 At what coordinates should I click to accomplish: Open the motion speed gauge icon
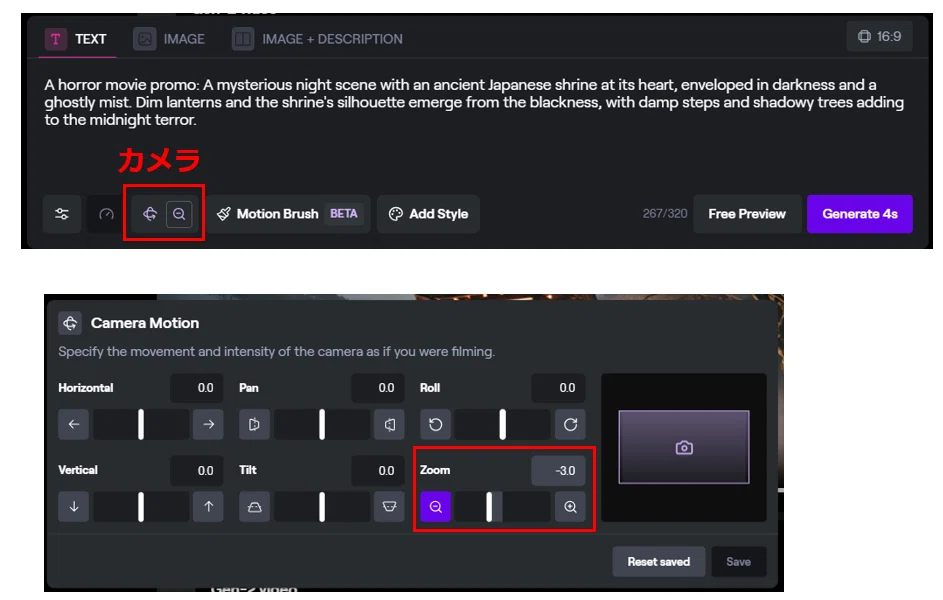point(106,214)
